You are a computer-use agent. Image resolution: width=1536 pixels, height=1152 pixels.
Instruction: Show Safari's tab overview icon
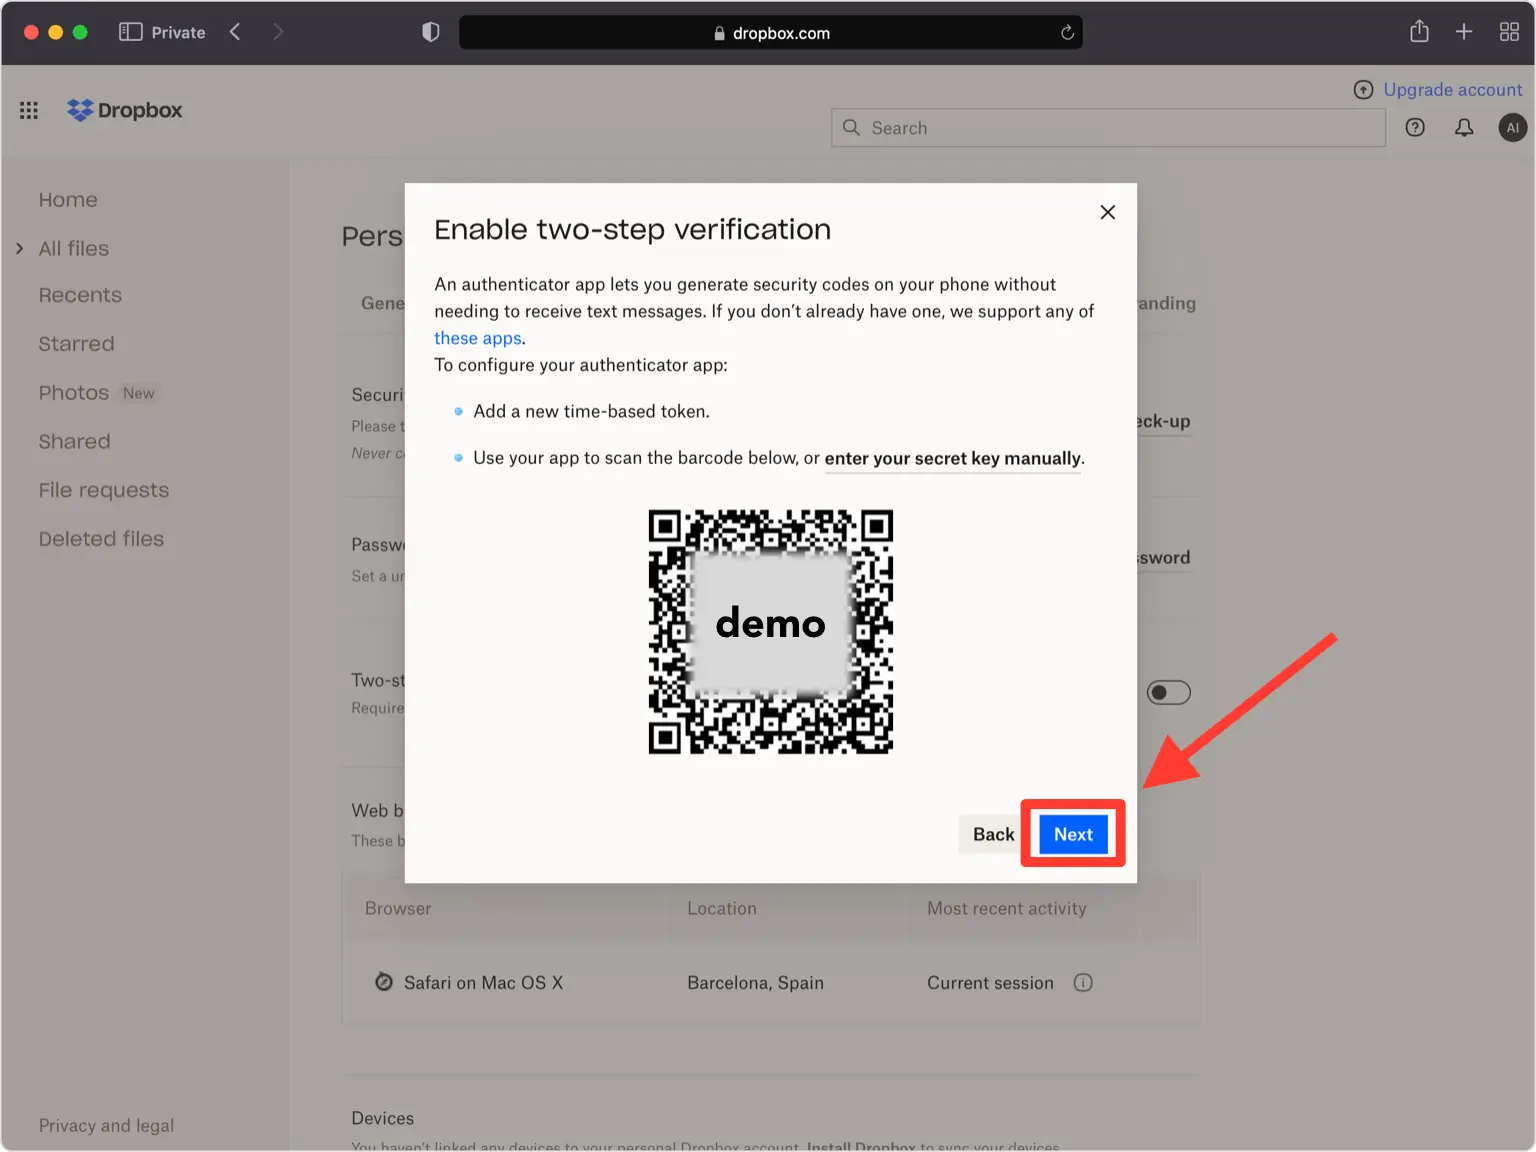(x=1509, y=32)
